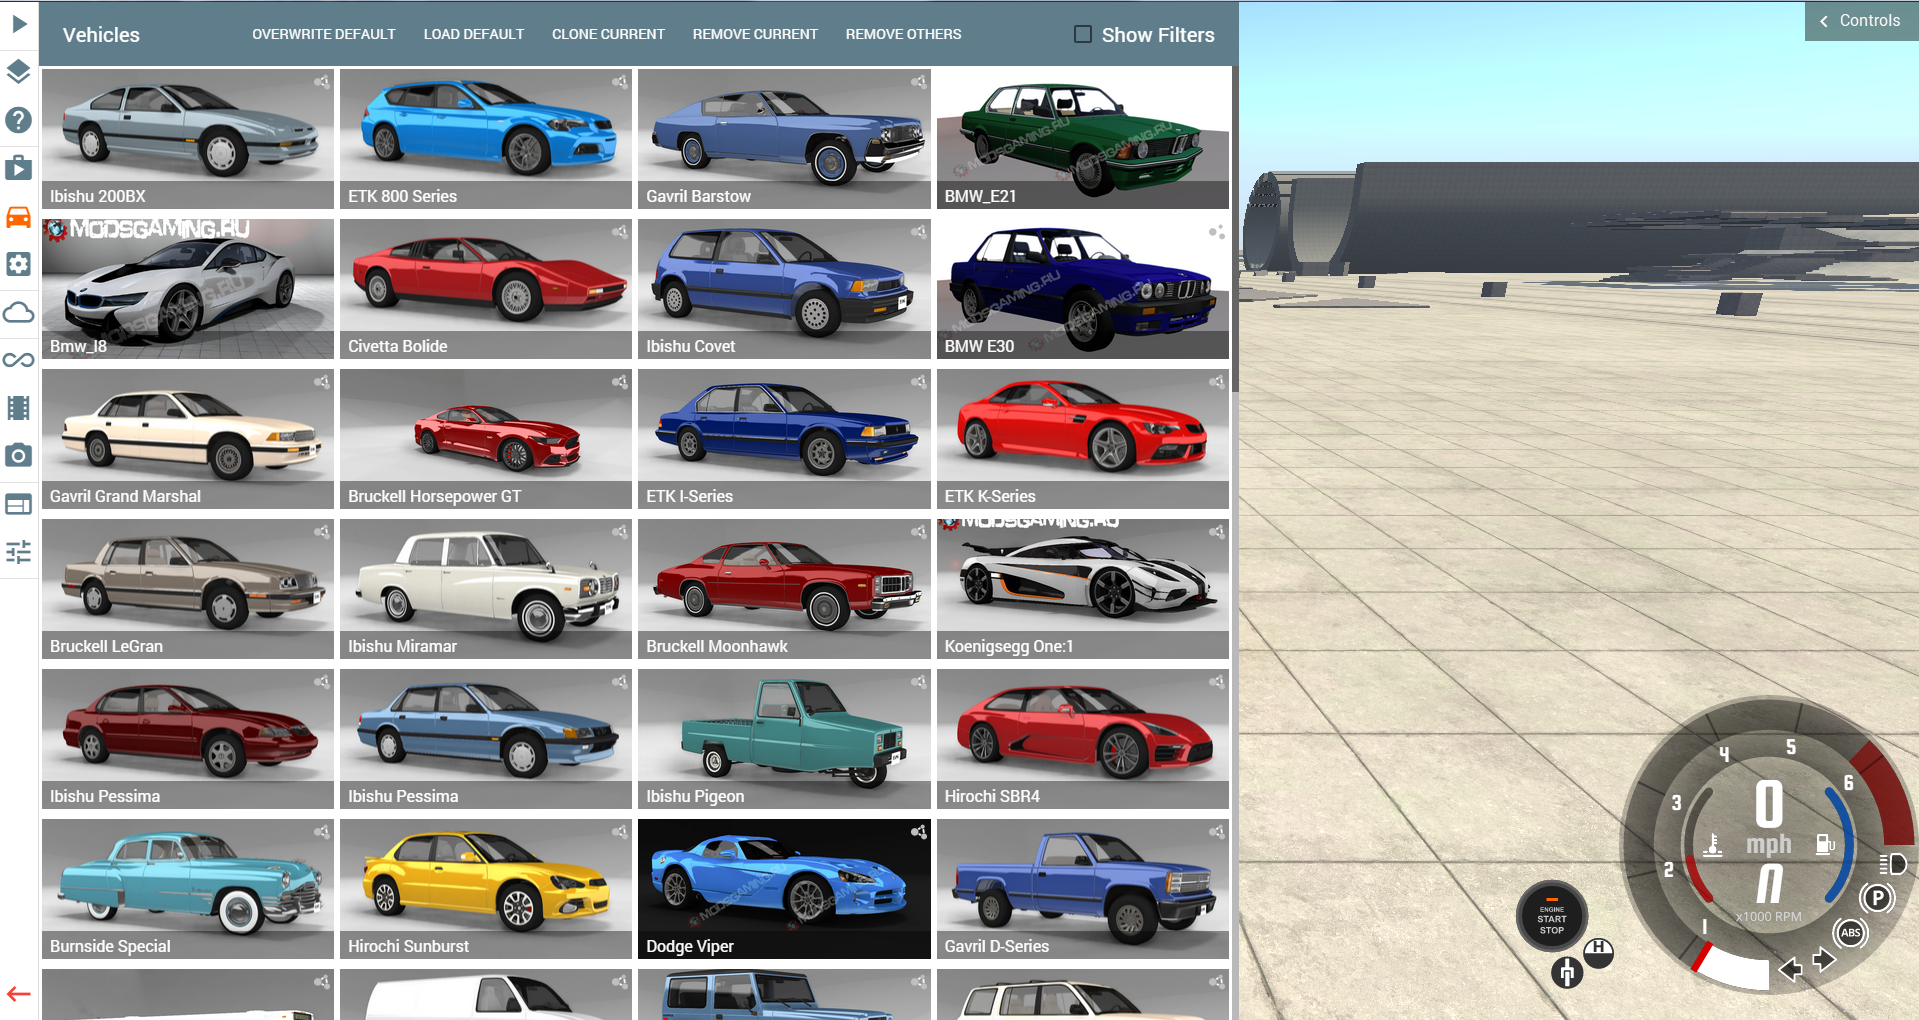This screenshot has width=1919, height=1020.
Task: Click OVERWRITE DEFAULT button
Action: click(324, 34)
